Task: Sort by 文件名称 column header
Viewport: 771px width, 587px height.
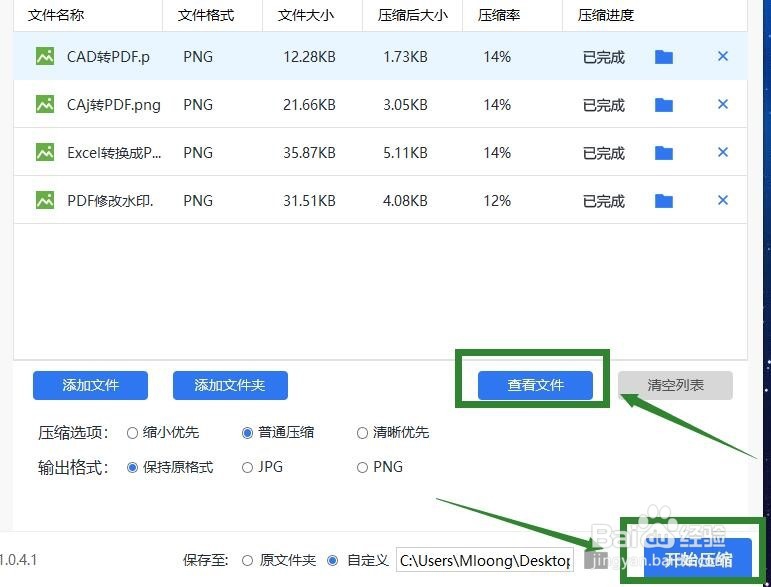Action: point(56,15)
